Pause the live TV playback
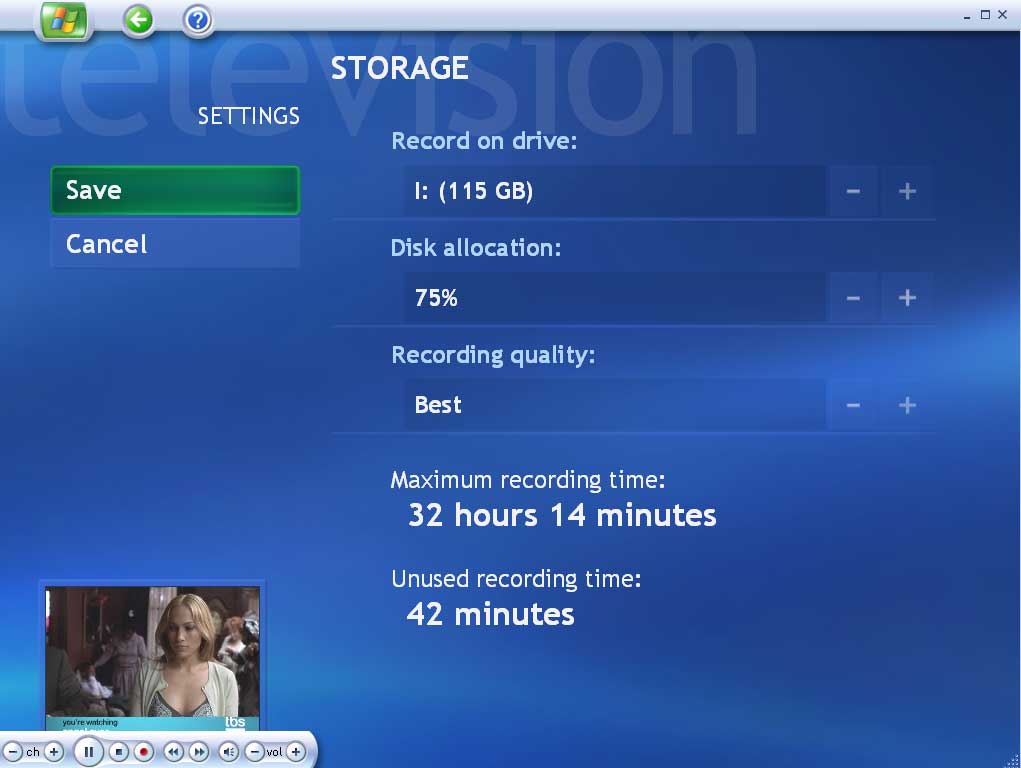This screenshot has height=768, width=1021. click(89, 751)
